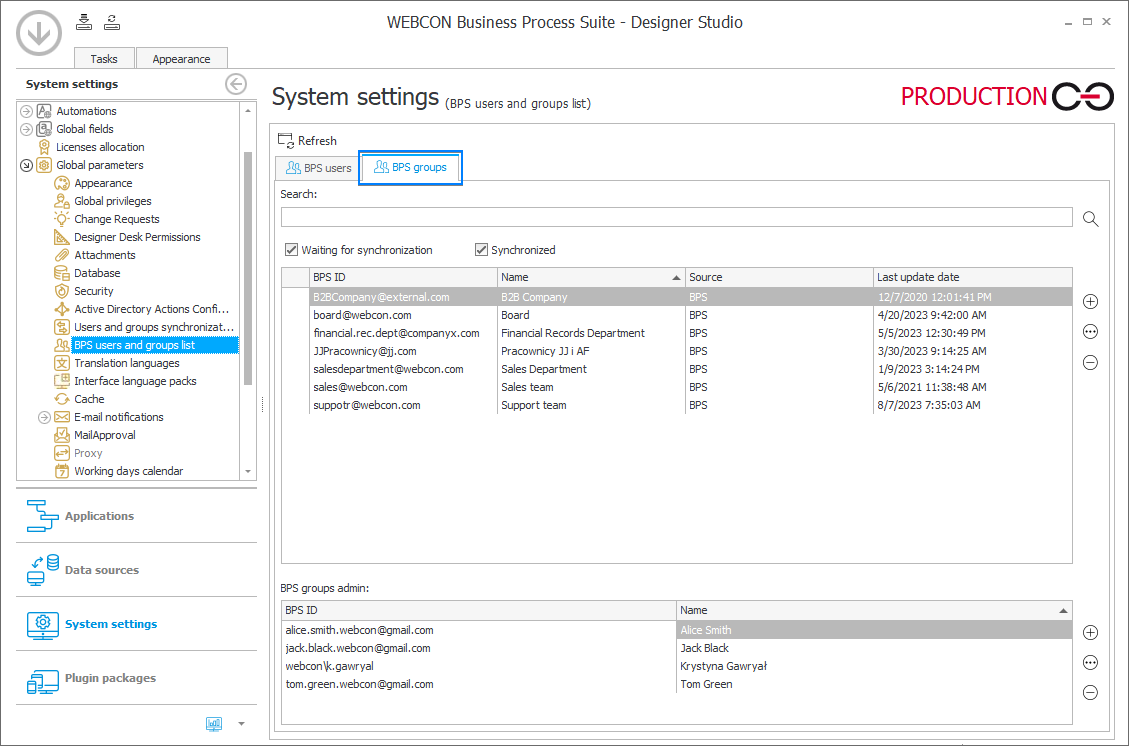The height and width of the screenshot is (746, 1129).
Task: Edit selected BPS group with ellipsis icon
Action: 1090,332
